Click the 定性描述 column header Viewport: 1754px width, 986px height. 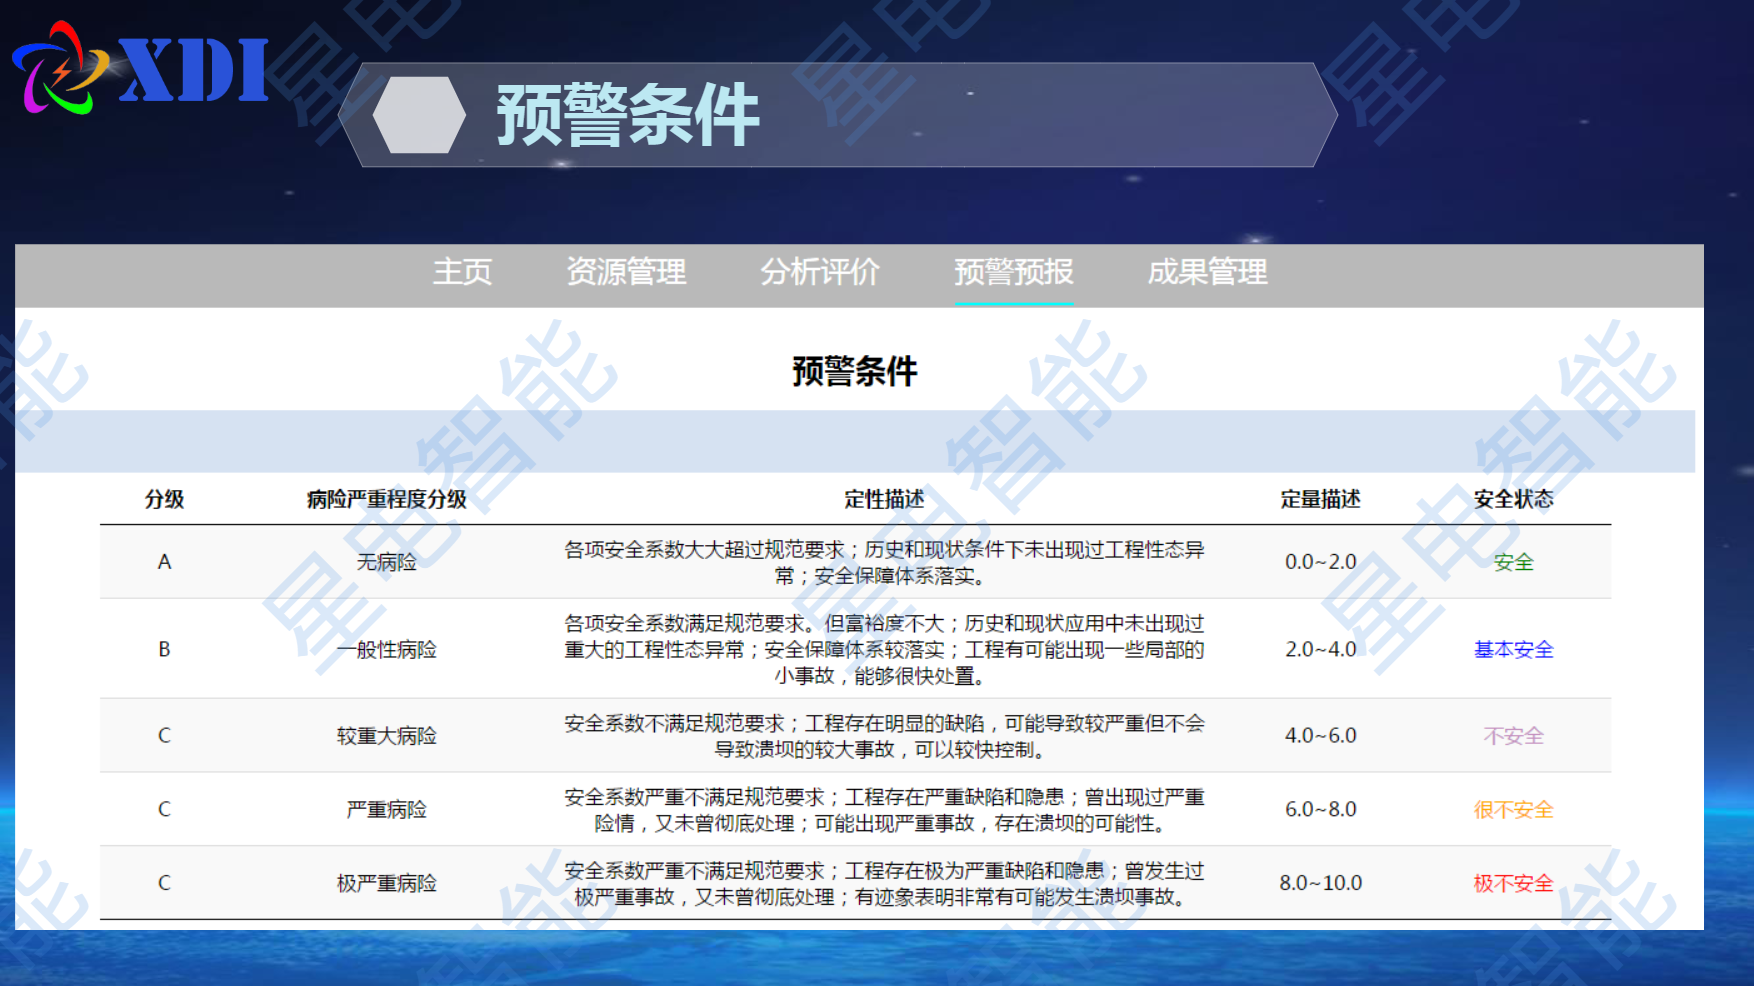click(884, 499)
